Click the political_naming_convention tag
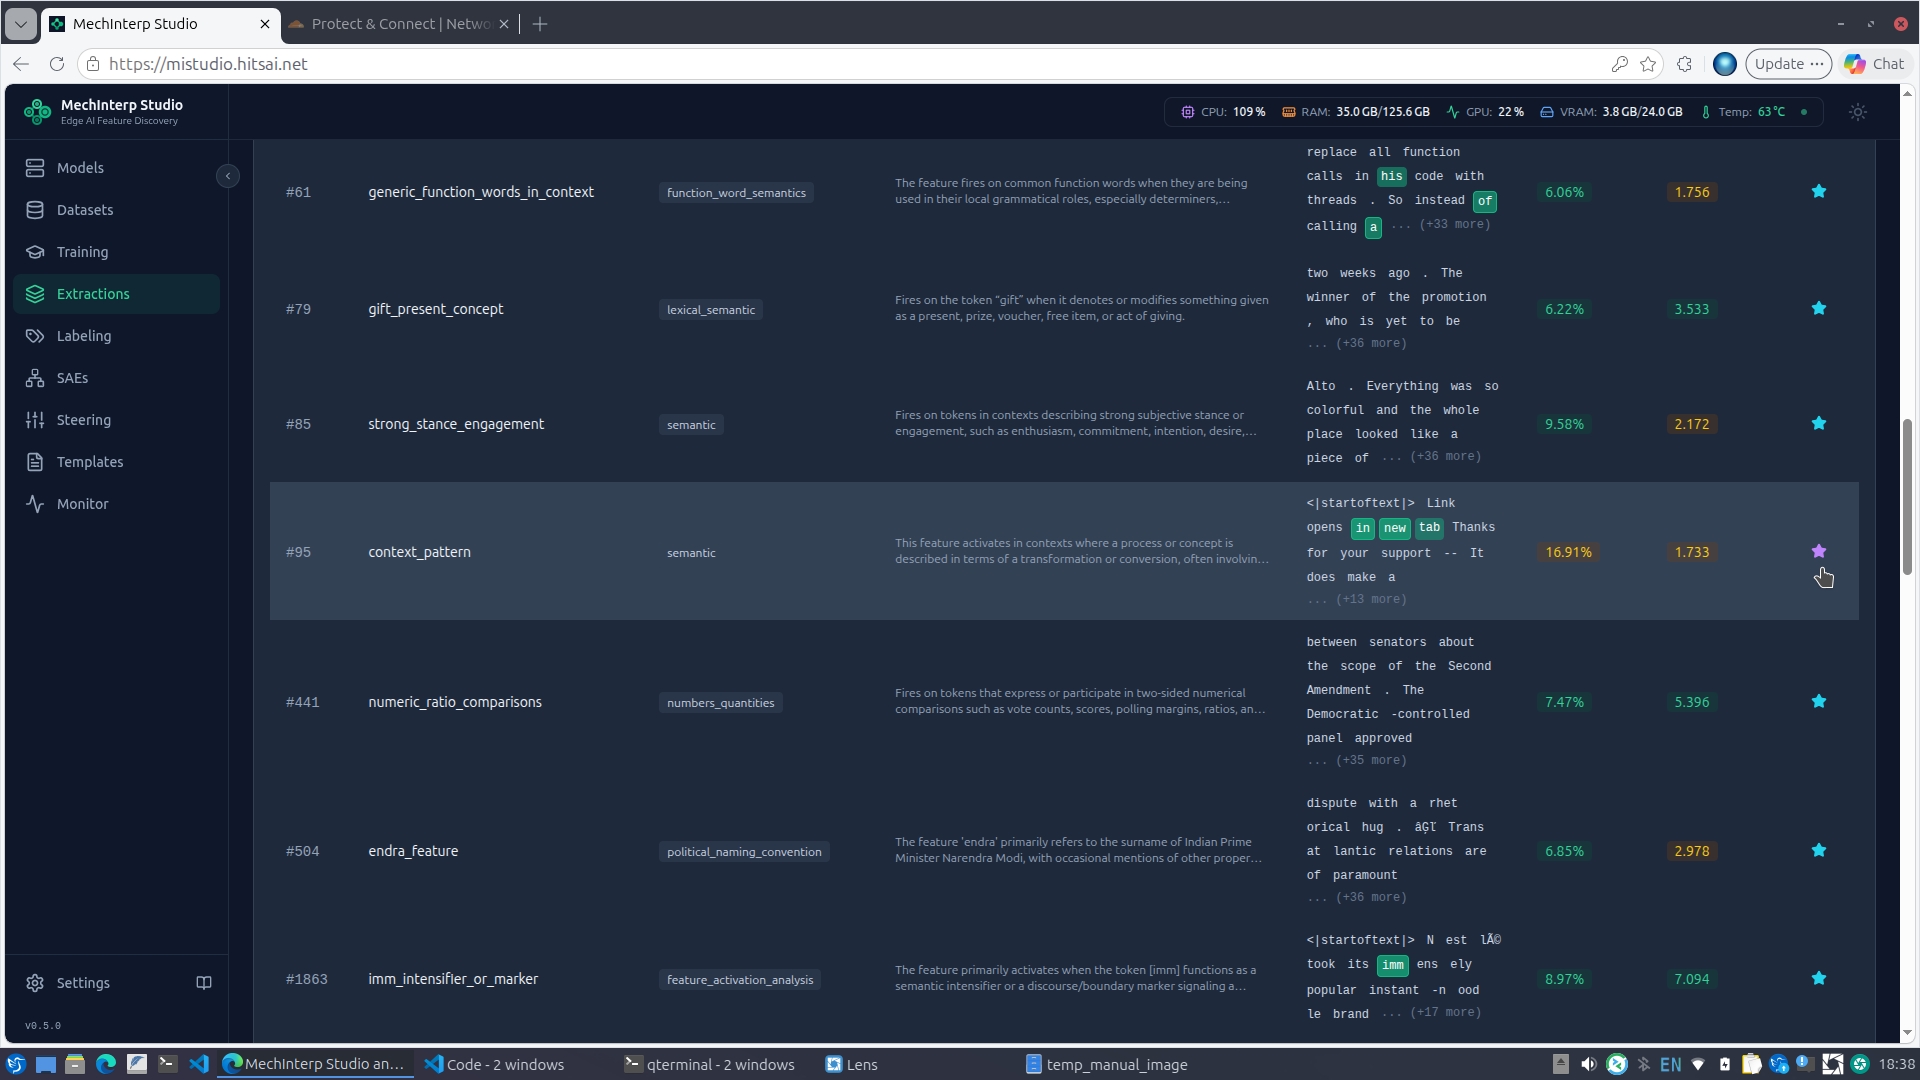Viewport: 1920px width, 1080px height. pos(744,852)
